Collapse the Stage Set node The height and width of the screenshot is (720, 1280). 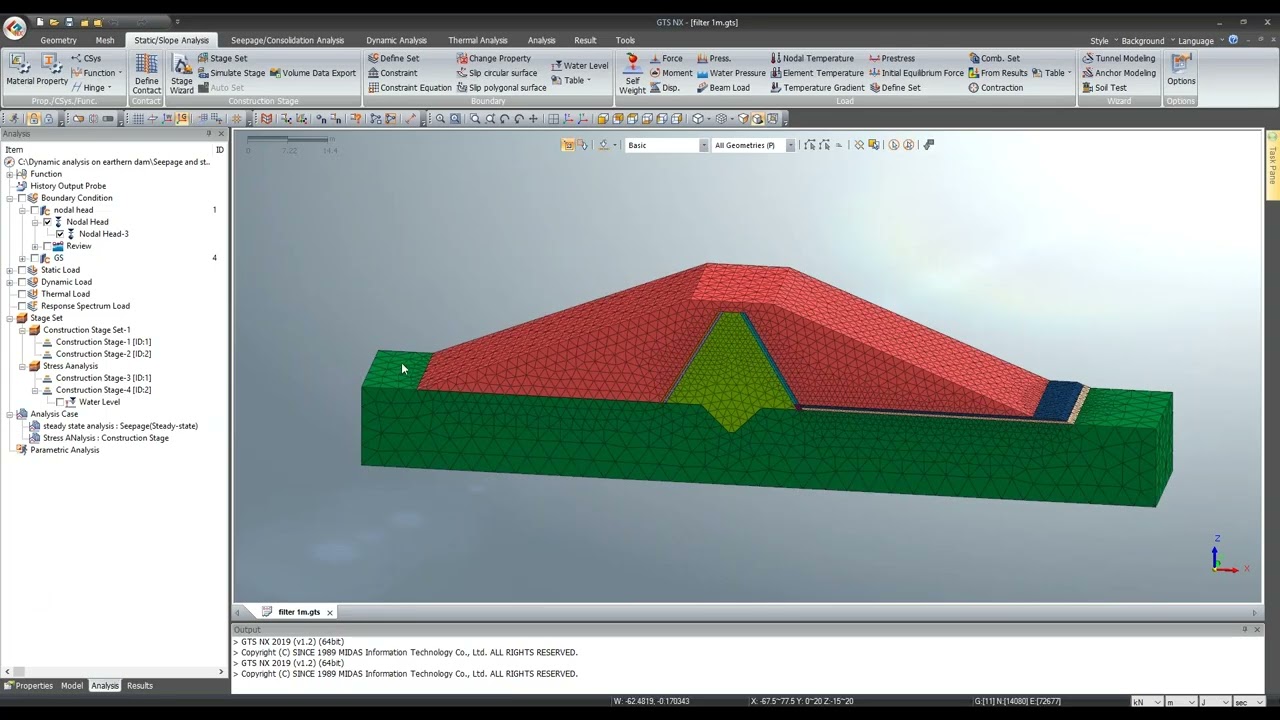click(x=10, y=318)
